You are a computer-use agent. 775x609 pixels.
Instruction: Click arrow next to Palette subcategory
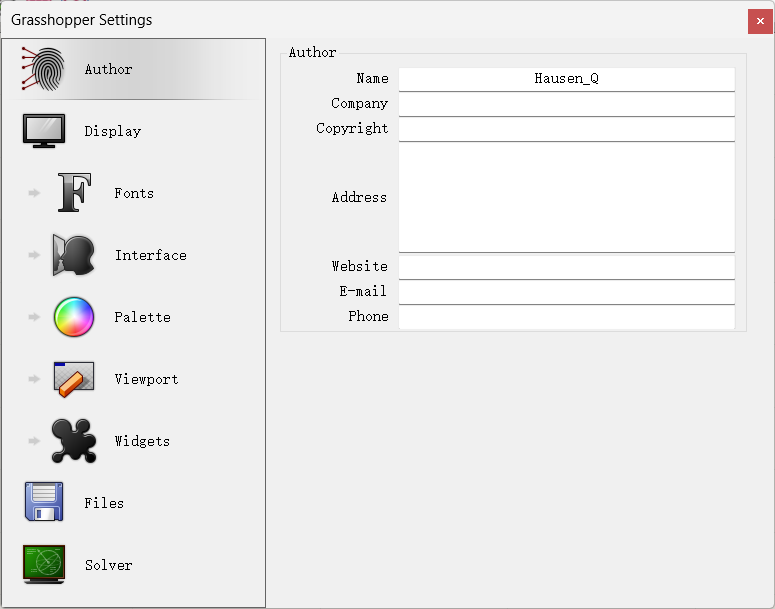[34, 317]
